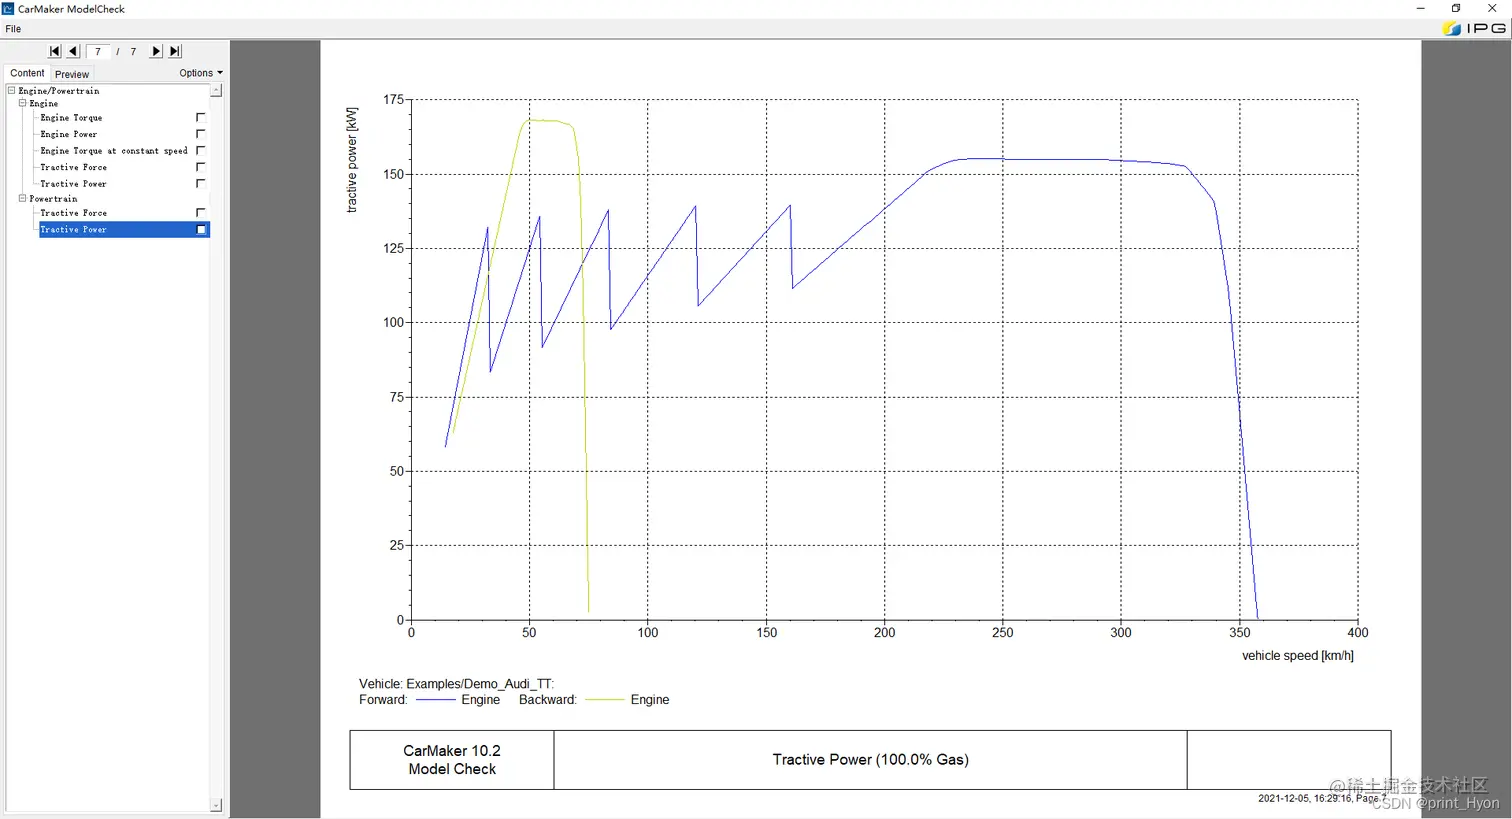Viewport: 1512px width, 819px height.
Task: Toggle the Engine Power checkbox
Action: click(x=201, y=133)
